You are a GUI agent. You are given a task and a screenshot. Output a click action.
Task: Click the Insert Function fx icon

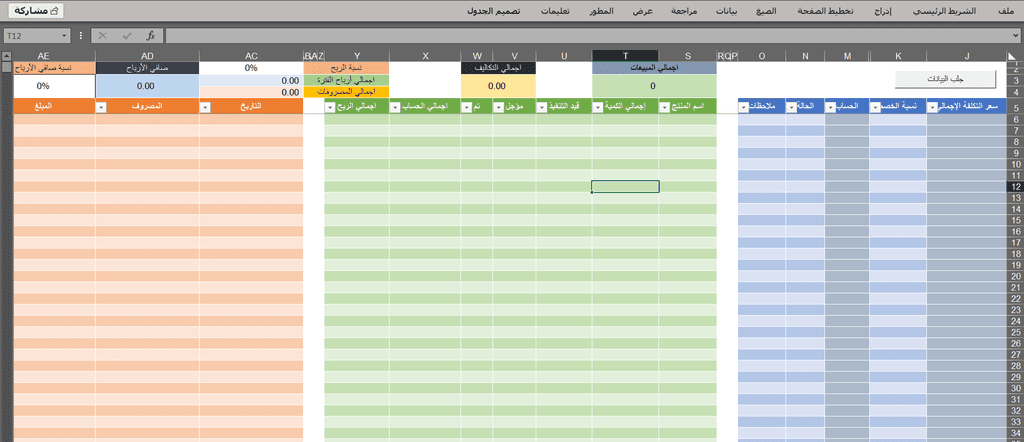click(151, 36)
